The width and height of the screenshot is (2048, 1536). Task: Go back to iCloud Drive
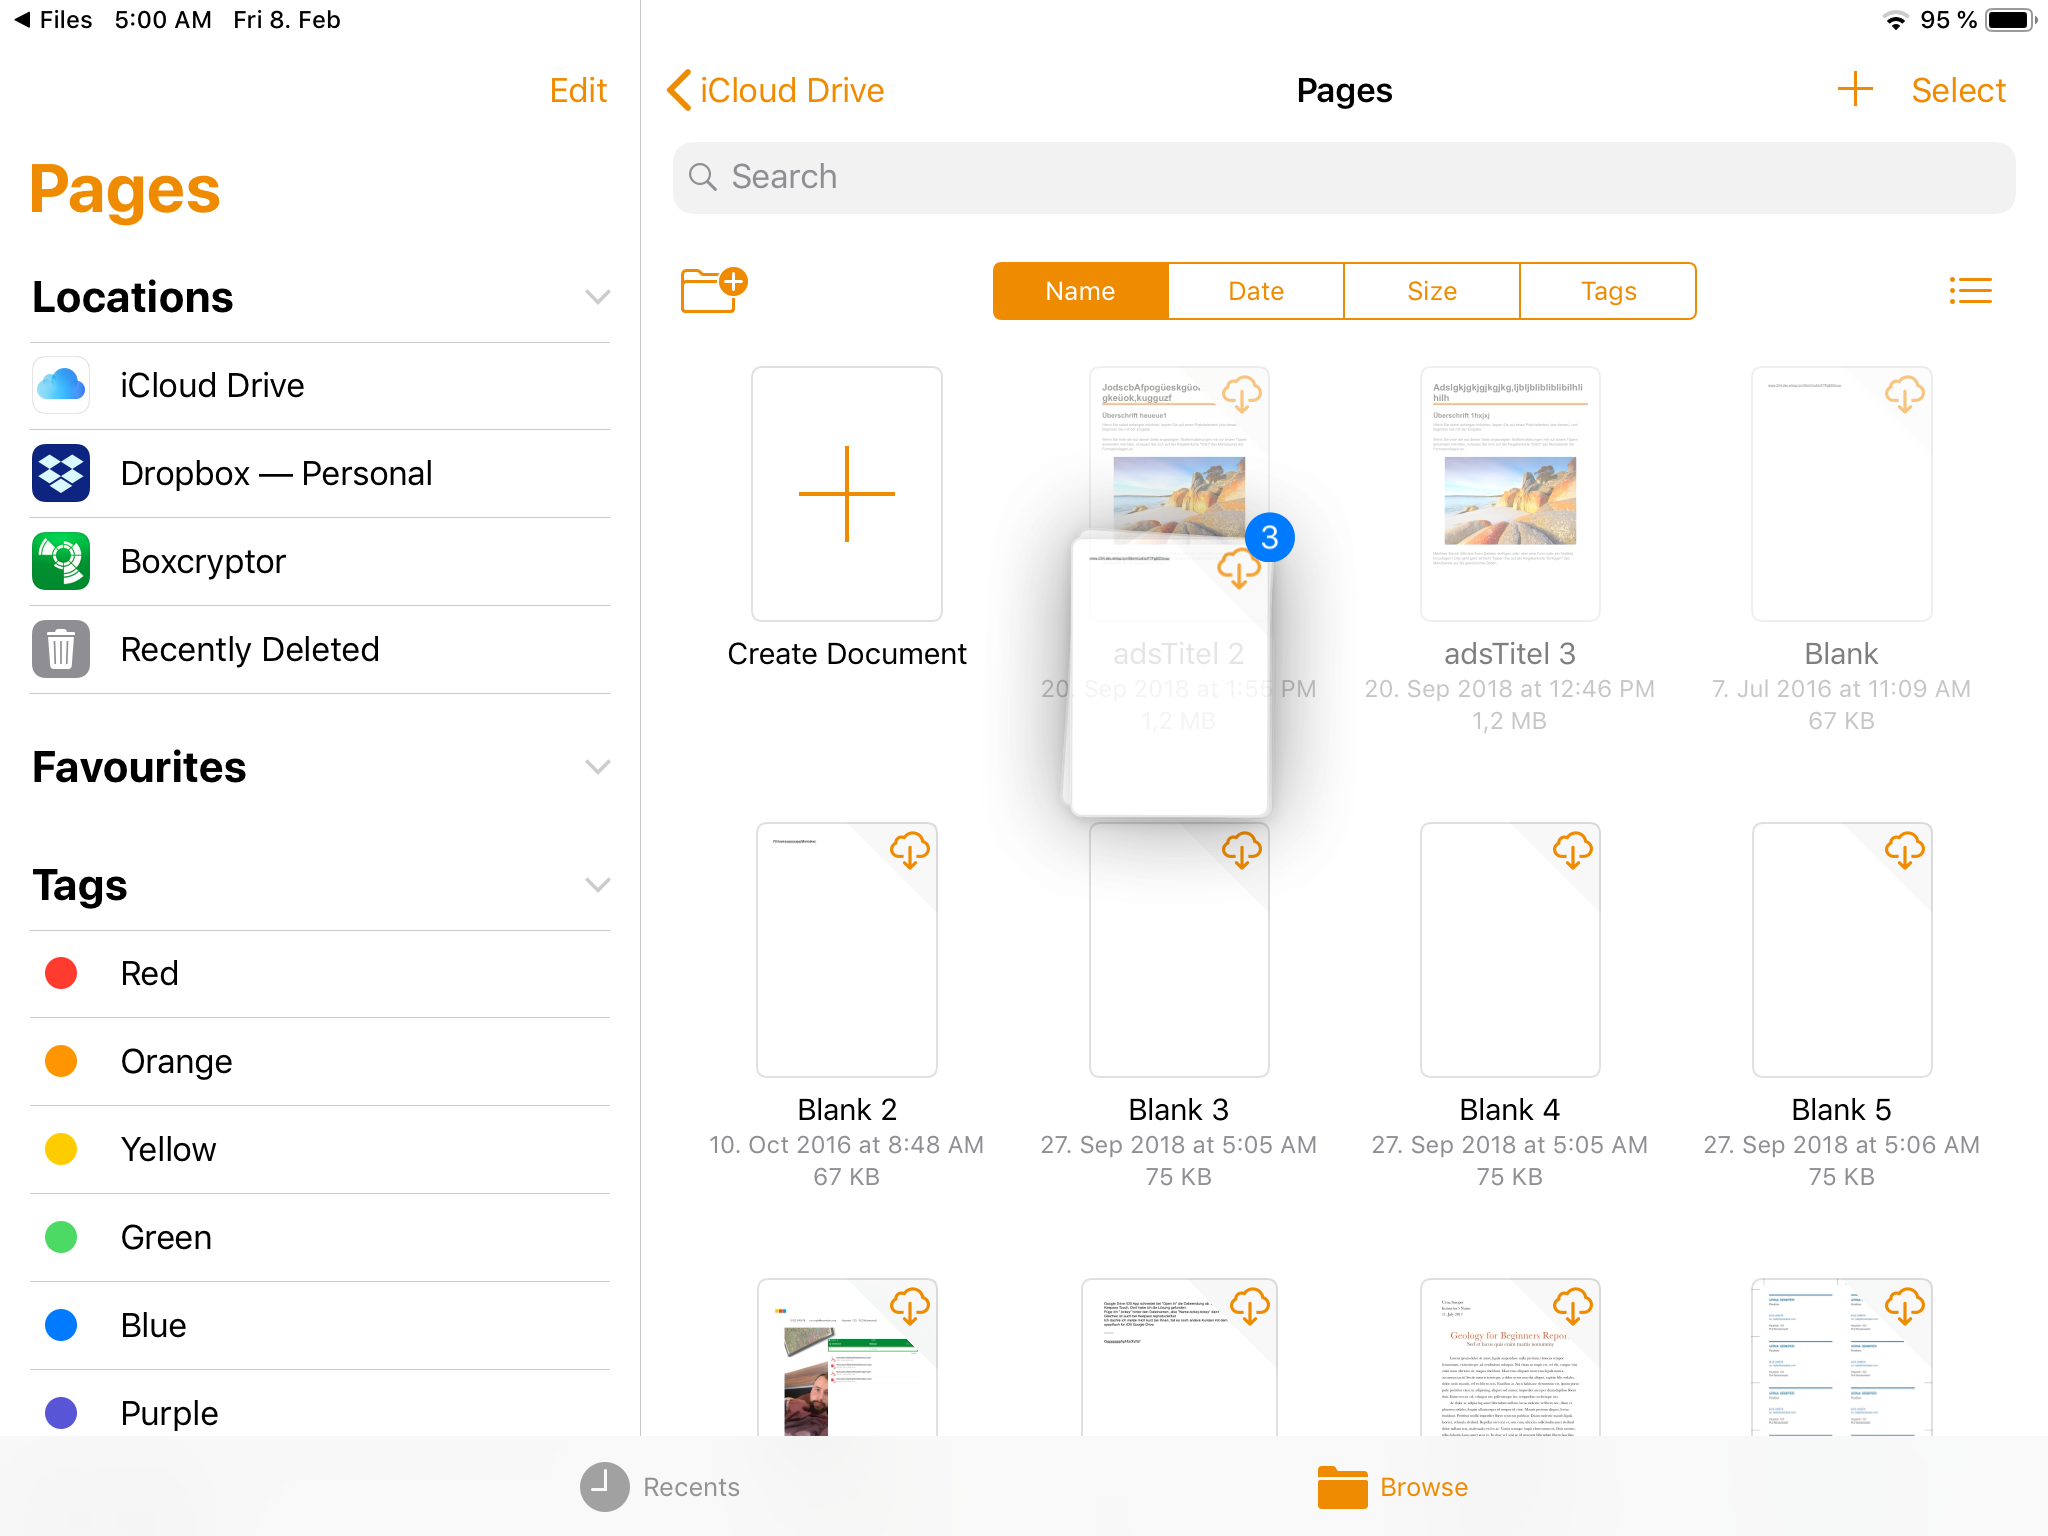[776, 90]
